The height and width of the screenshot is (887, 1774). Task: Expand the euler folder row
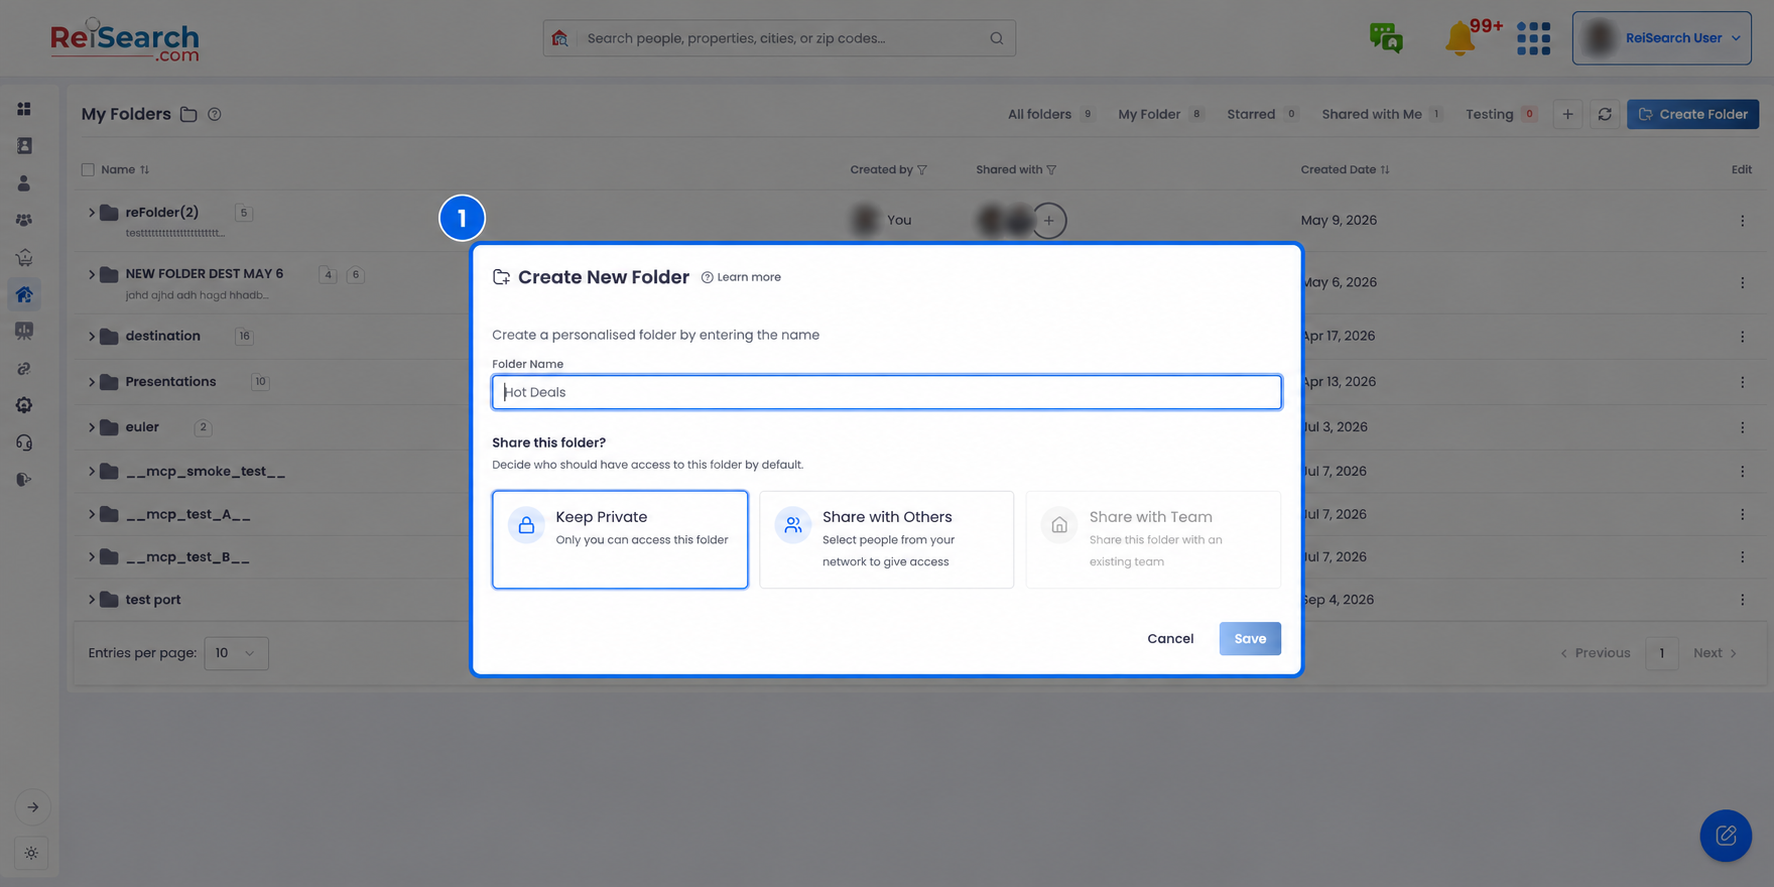coord(91,427)
